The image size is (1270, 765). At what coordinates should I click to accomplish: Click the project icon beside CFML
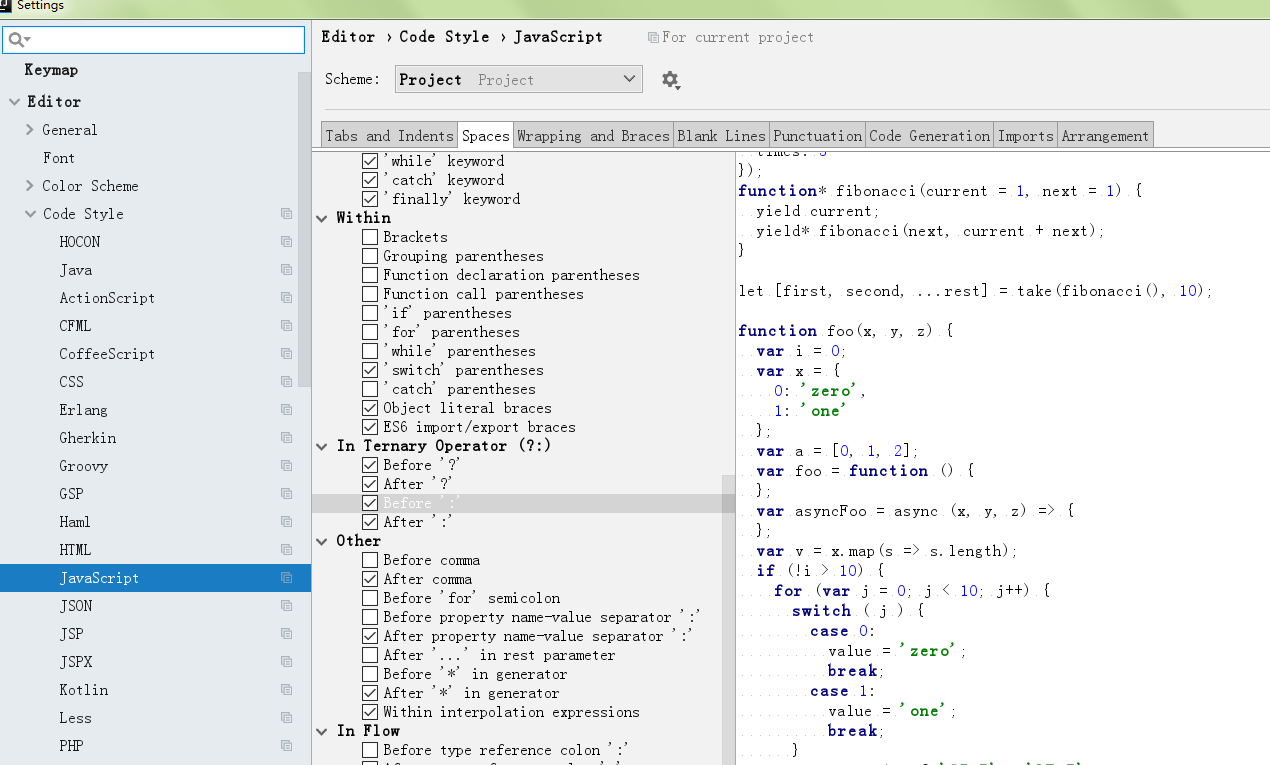click(286, 326)
